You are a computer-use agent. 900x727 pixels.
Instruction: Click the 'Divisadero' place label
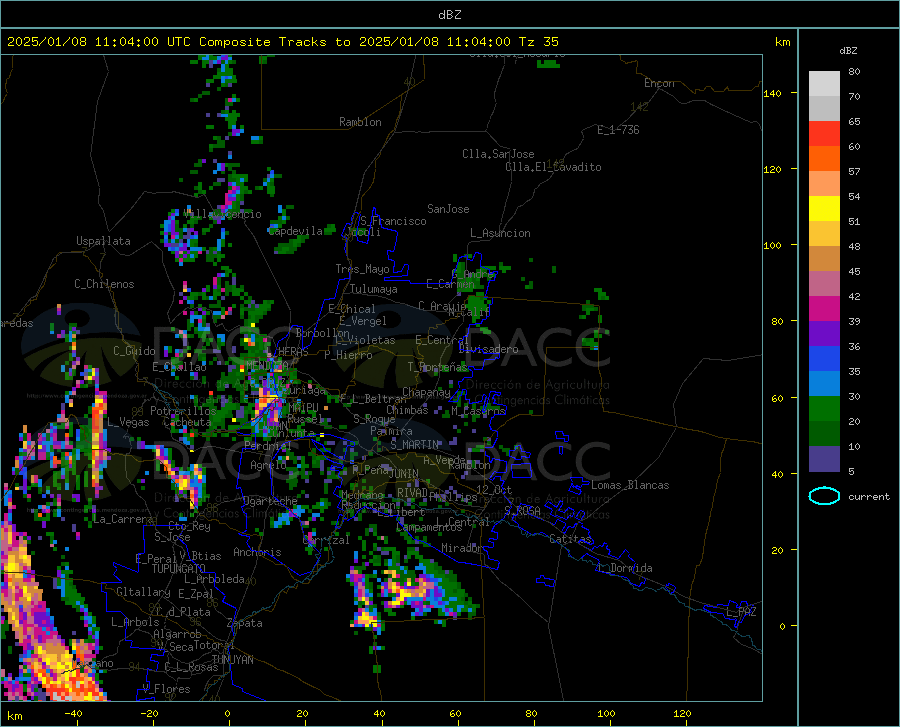(488, 349)
